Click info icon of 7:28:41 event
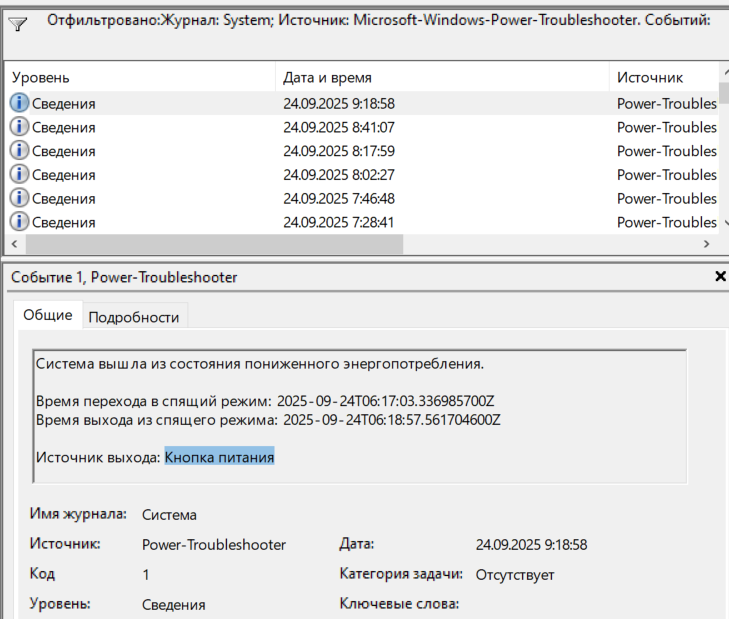The image size is (729, 619). point(19,221)
